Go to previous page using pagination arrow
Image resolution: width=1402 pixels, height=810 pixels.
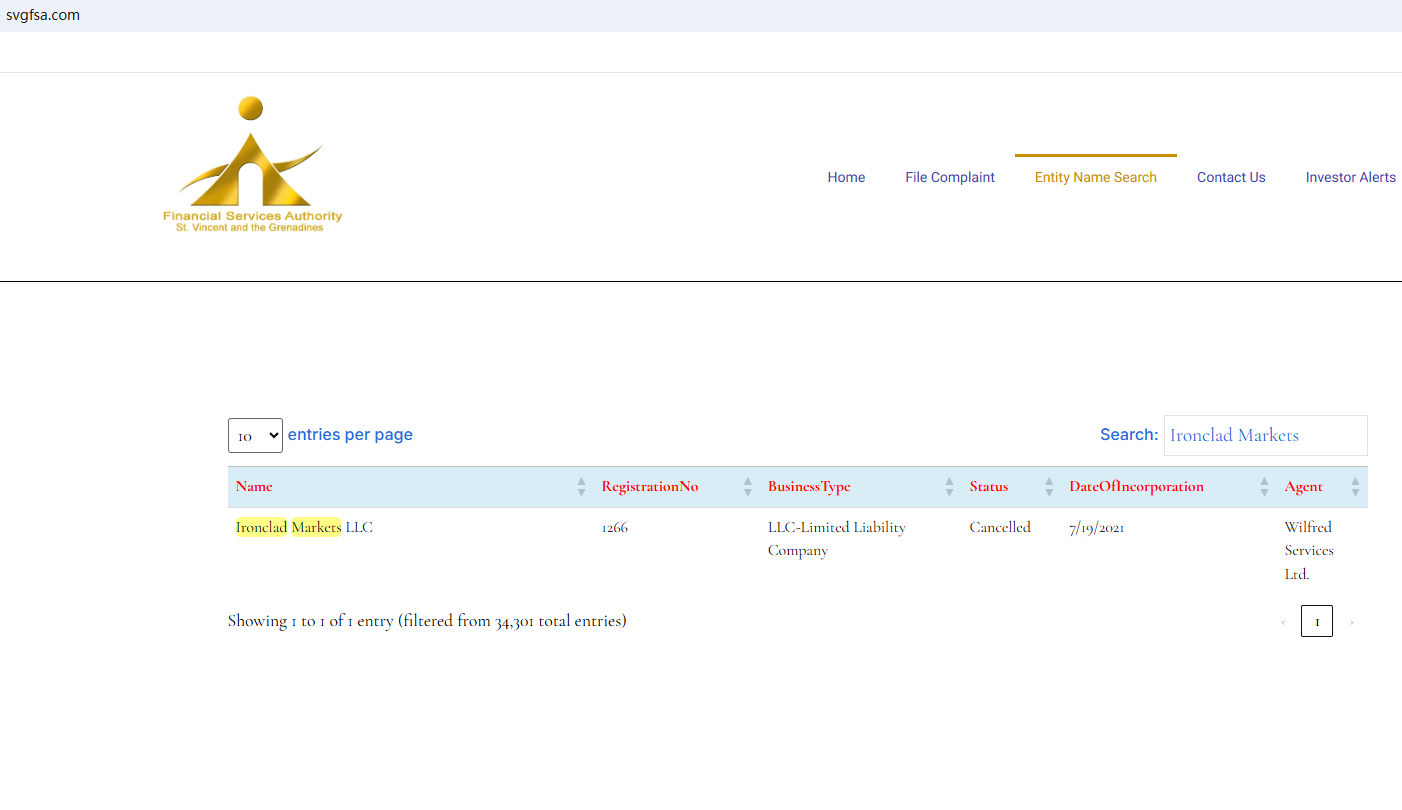click(x=1283, y=622)
